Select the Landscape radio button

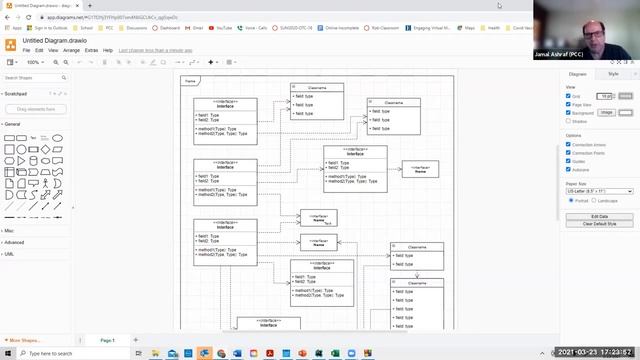(x=594, y=200)
